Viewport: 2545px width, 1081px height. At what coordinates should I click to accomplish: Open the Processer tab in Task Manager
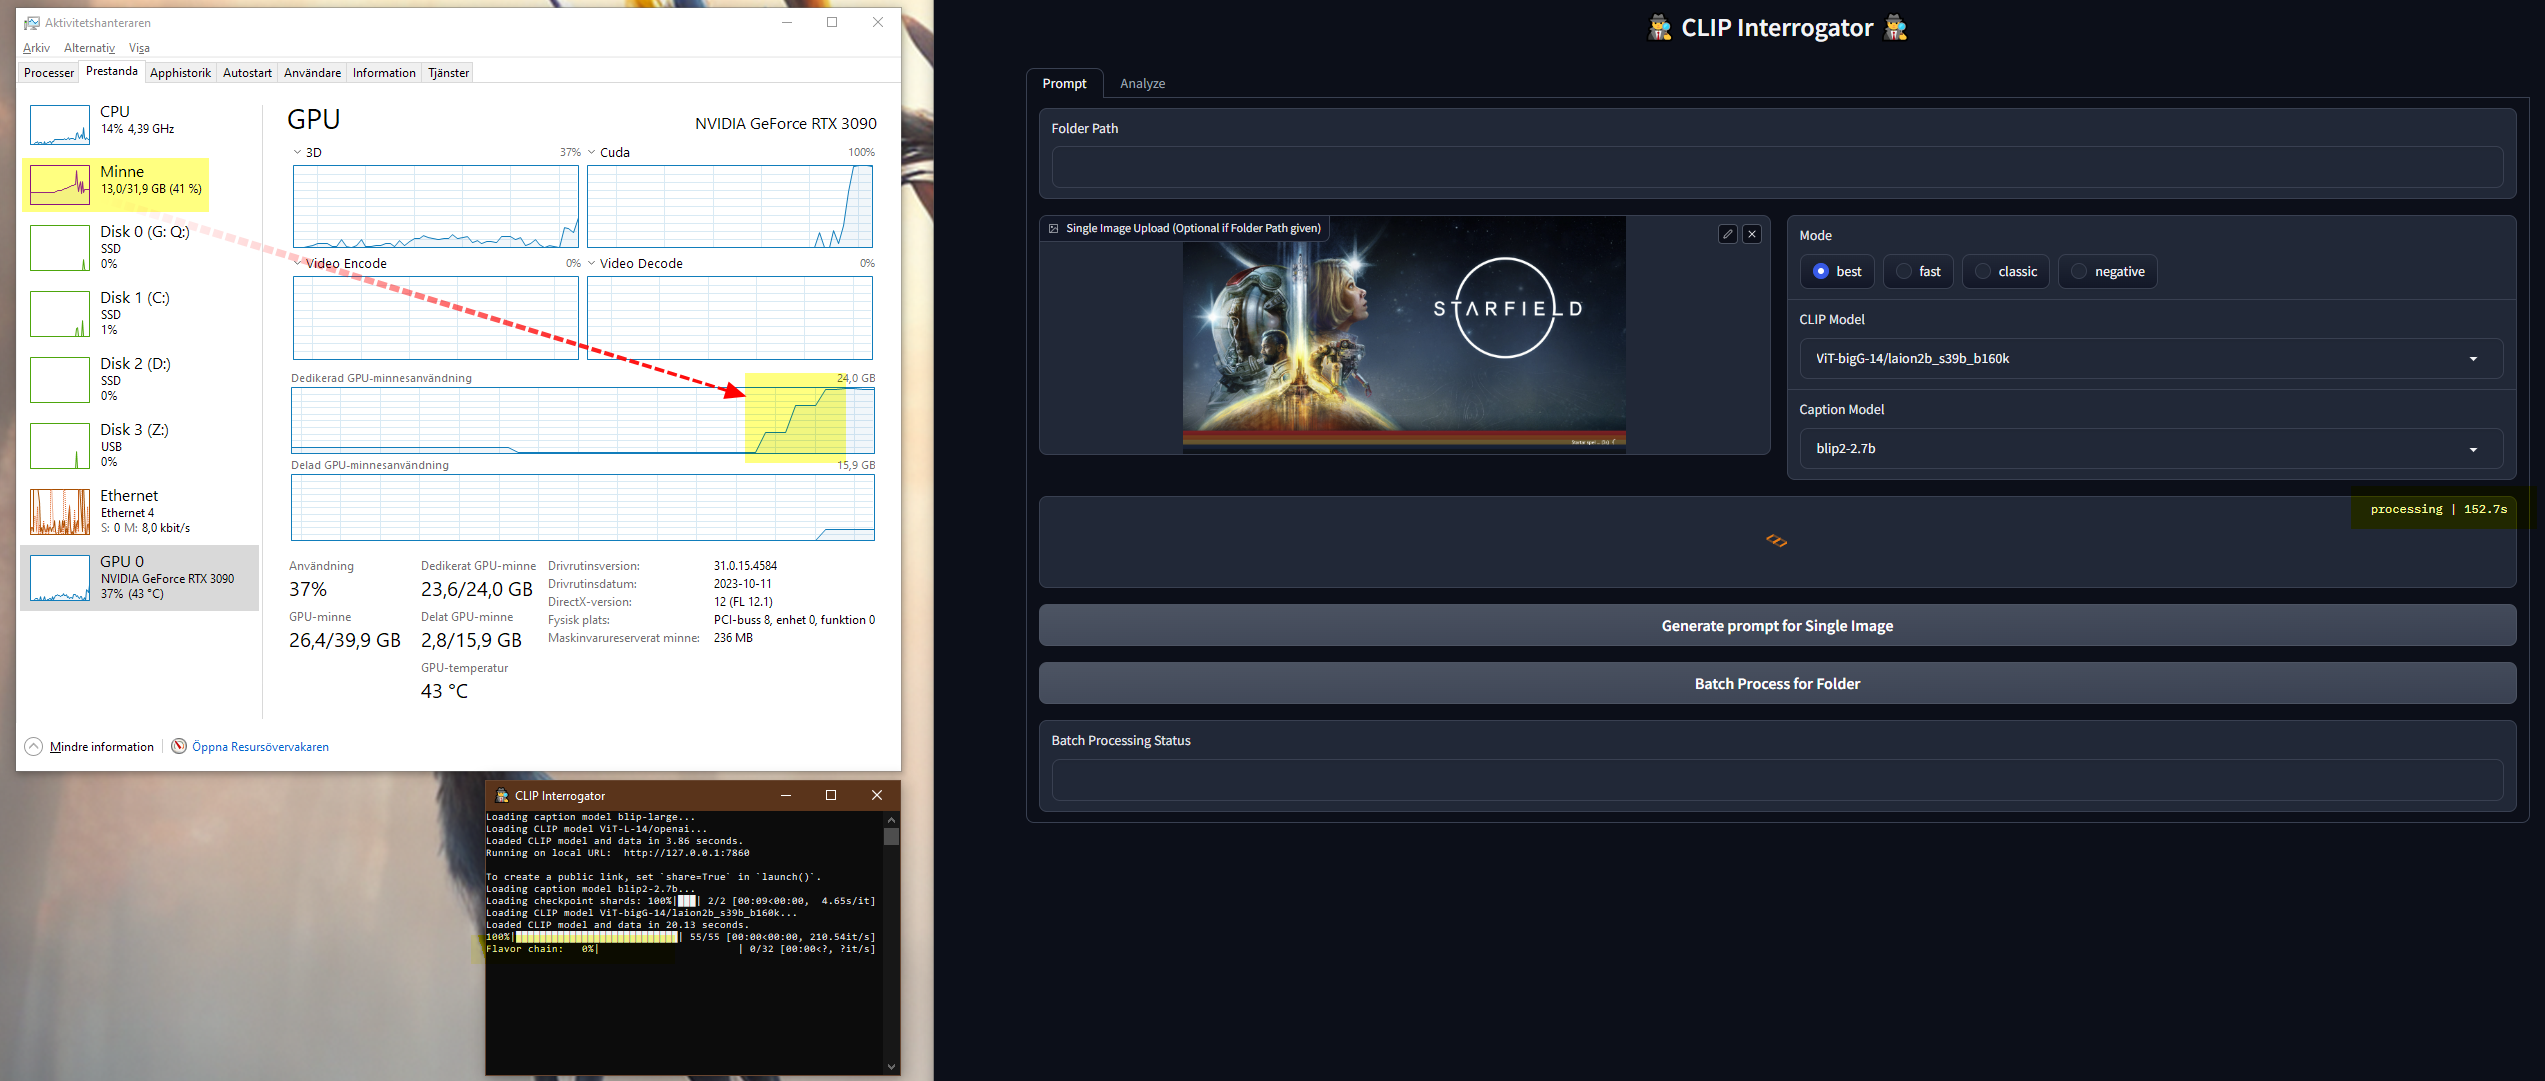pyautogui.click(x=49, y=73)
